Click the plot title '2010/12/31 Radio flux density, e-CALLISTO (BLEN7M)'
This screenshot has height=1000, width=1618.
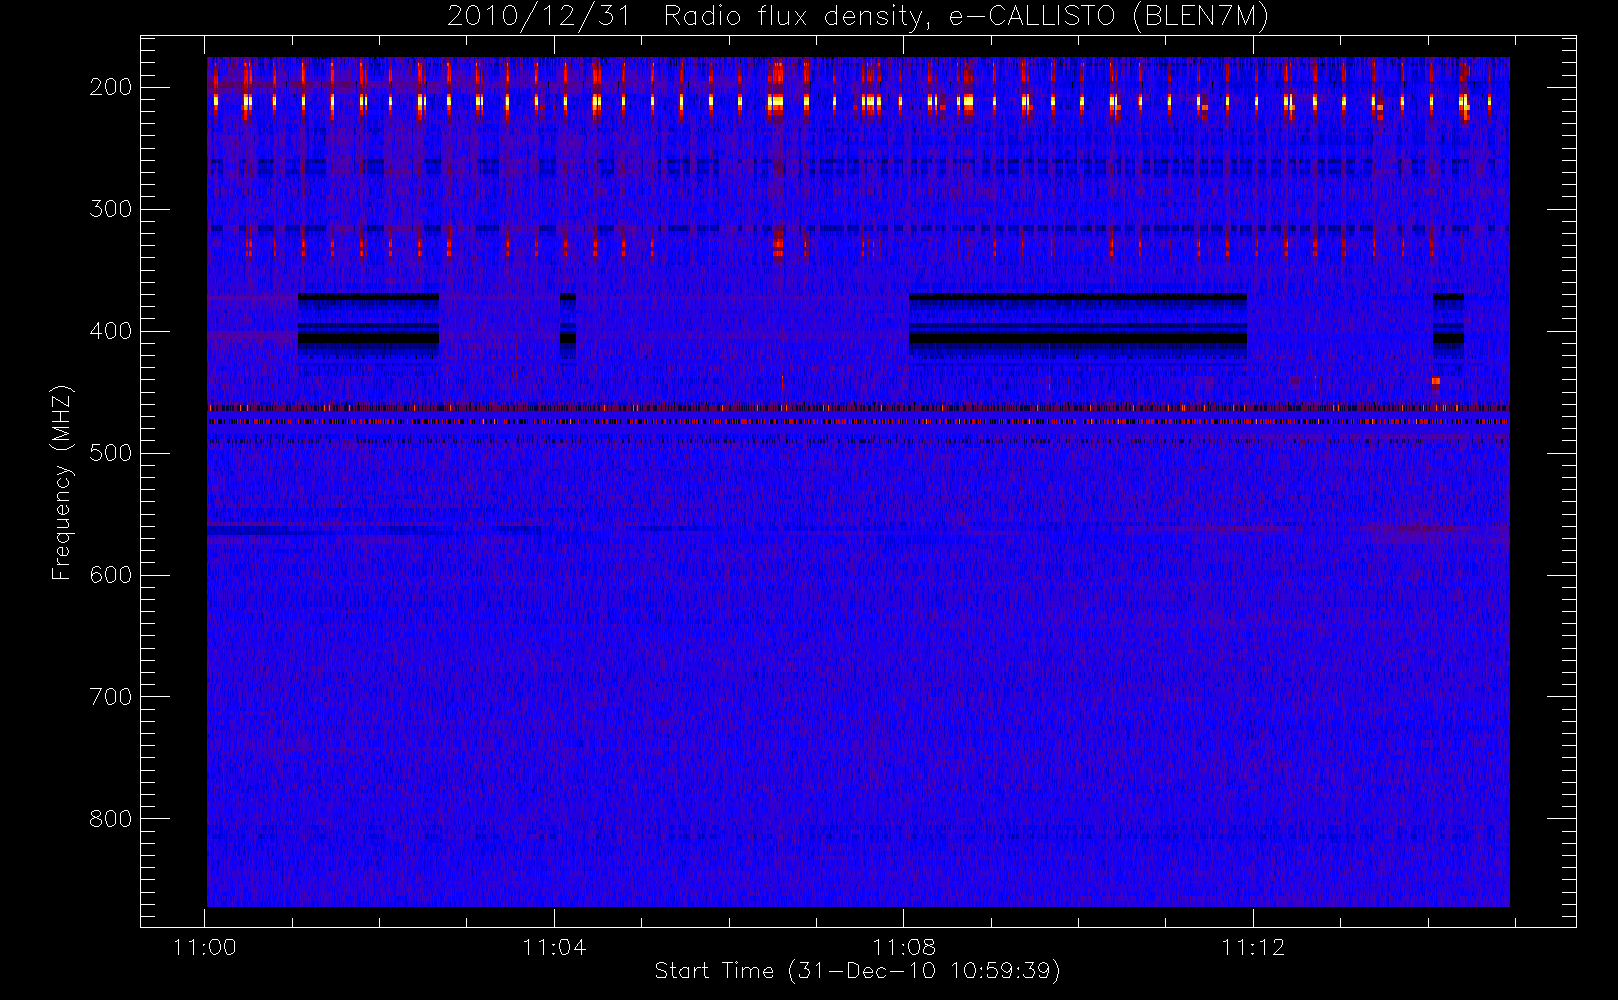click(858, 17)
